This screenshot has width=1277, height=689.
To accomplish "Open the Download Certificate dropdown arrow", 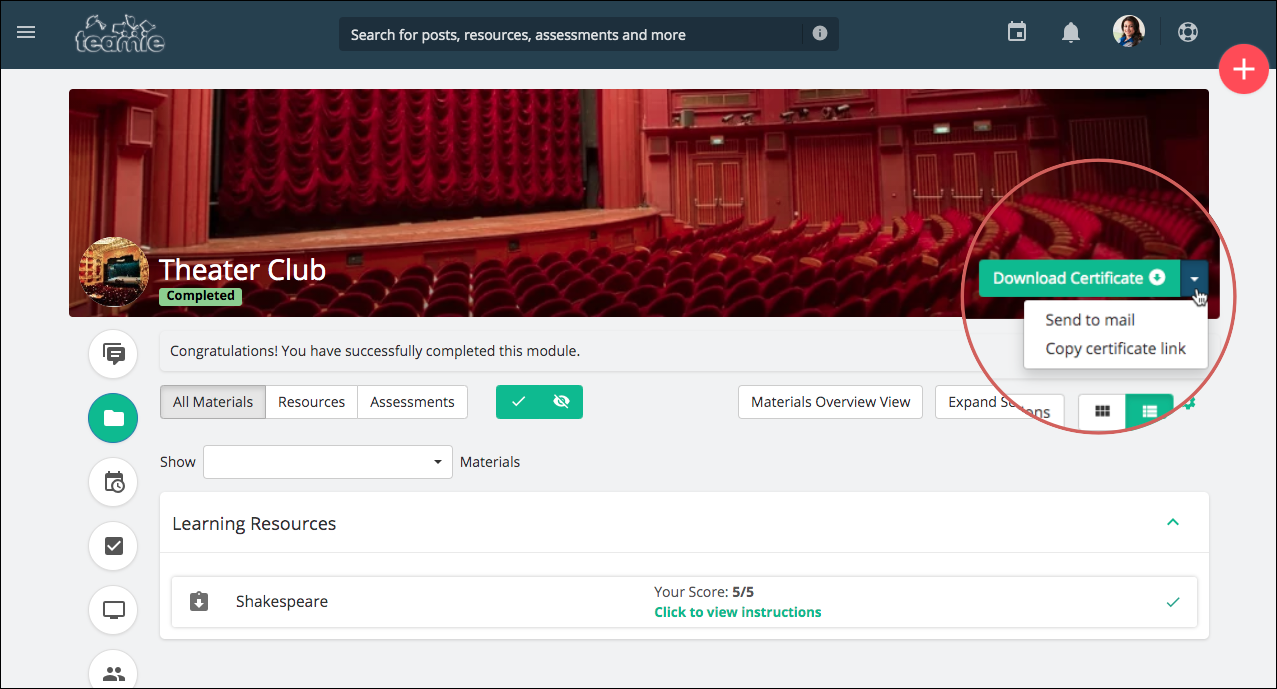I will pyautogui.click(x=1194, y=278).
